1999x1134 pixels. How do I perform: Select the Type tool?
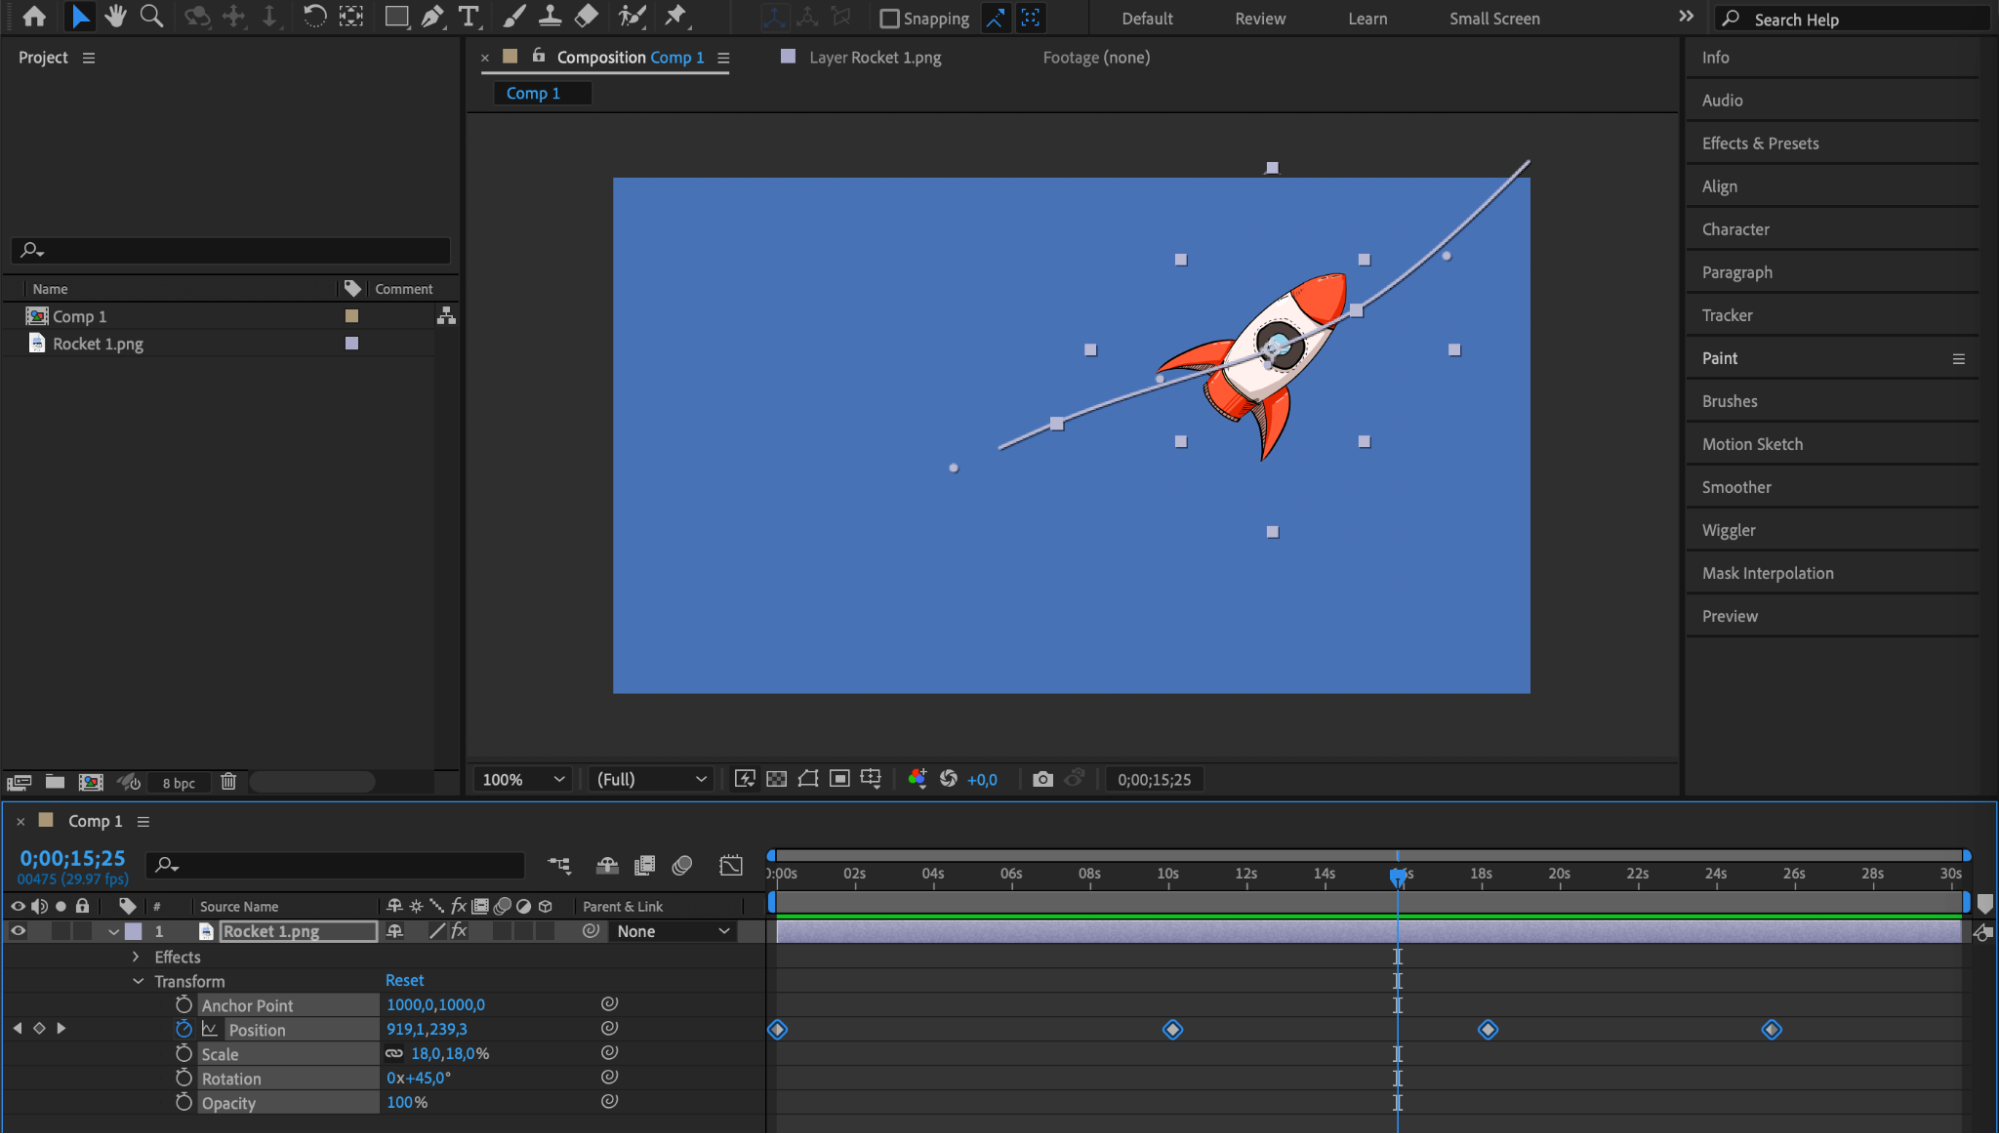coord(468,16)
